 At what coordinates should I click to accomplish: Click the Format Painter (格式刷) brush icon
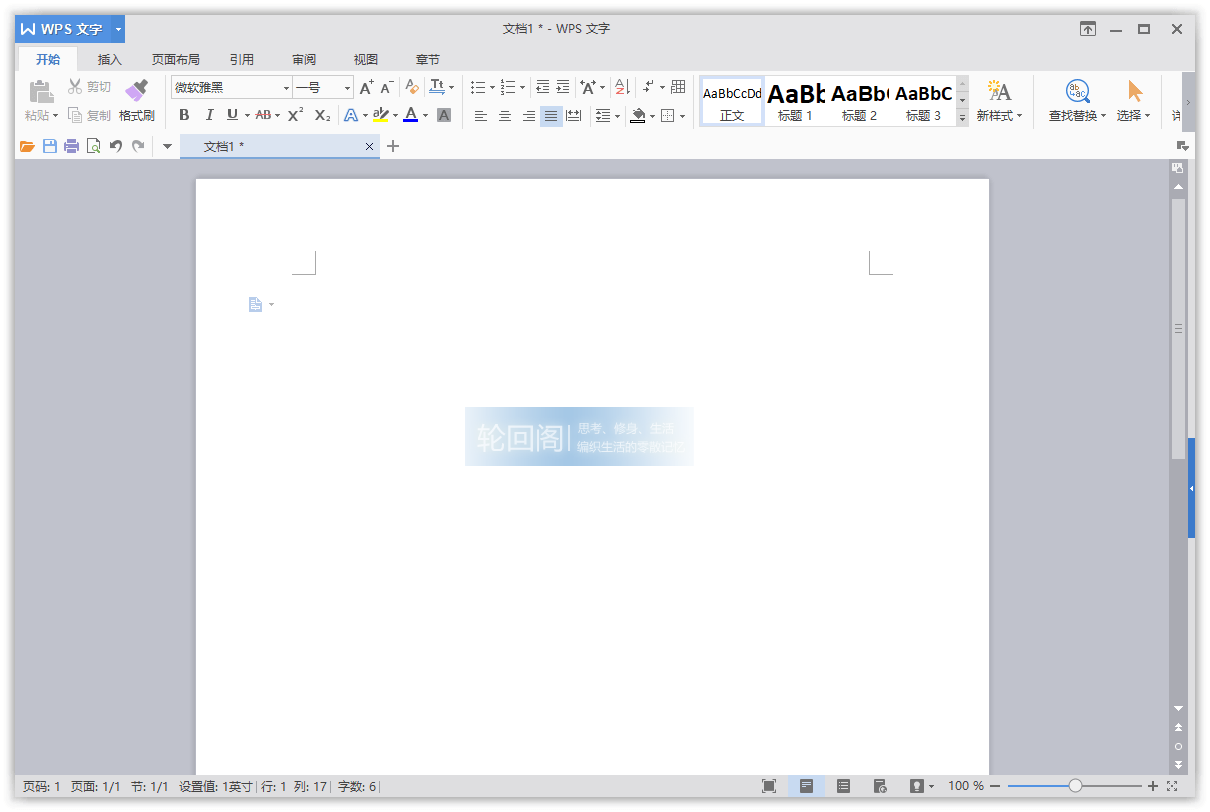(136, 92)
